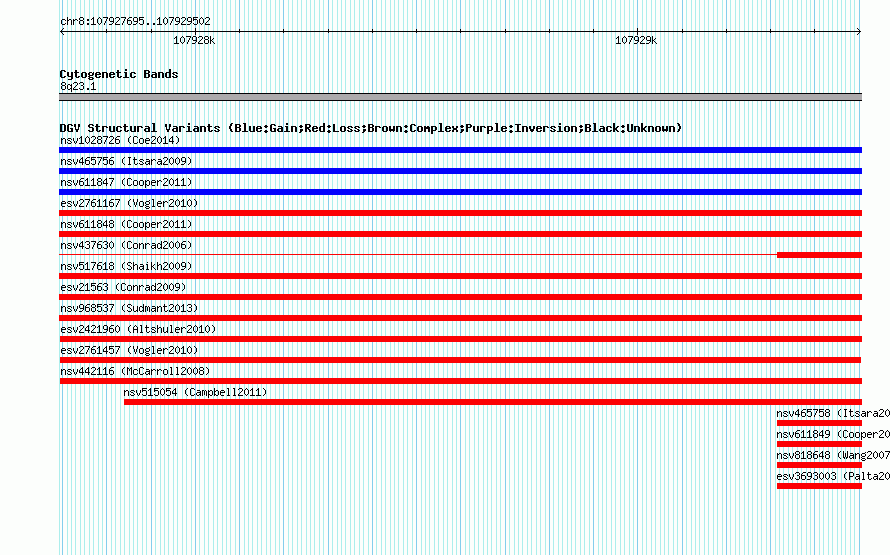
Task: Click the 107929k ruler label
Action: pos(636,40)
